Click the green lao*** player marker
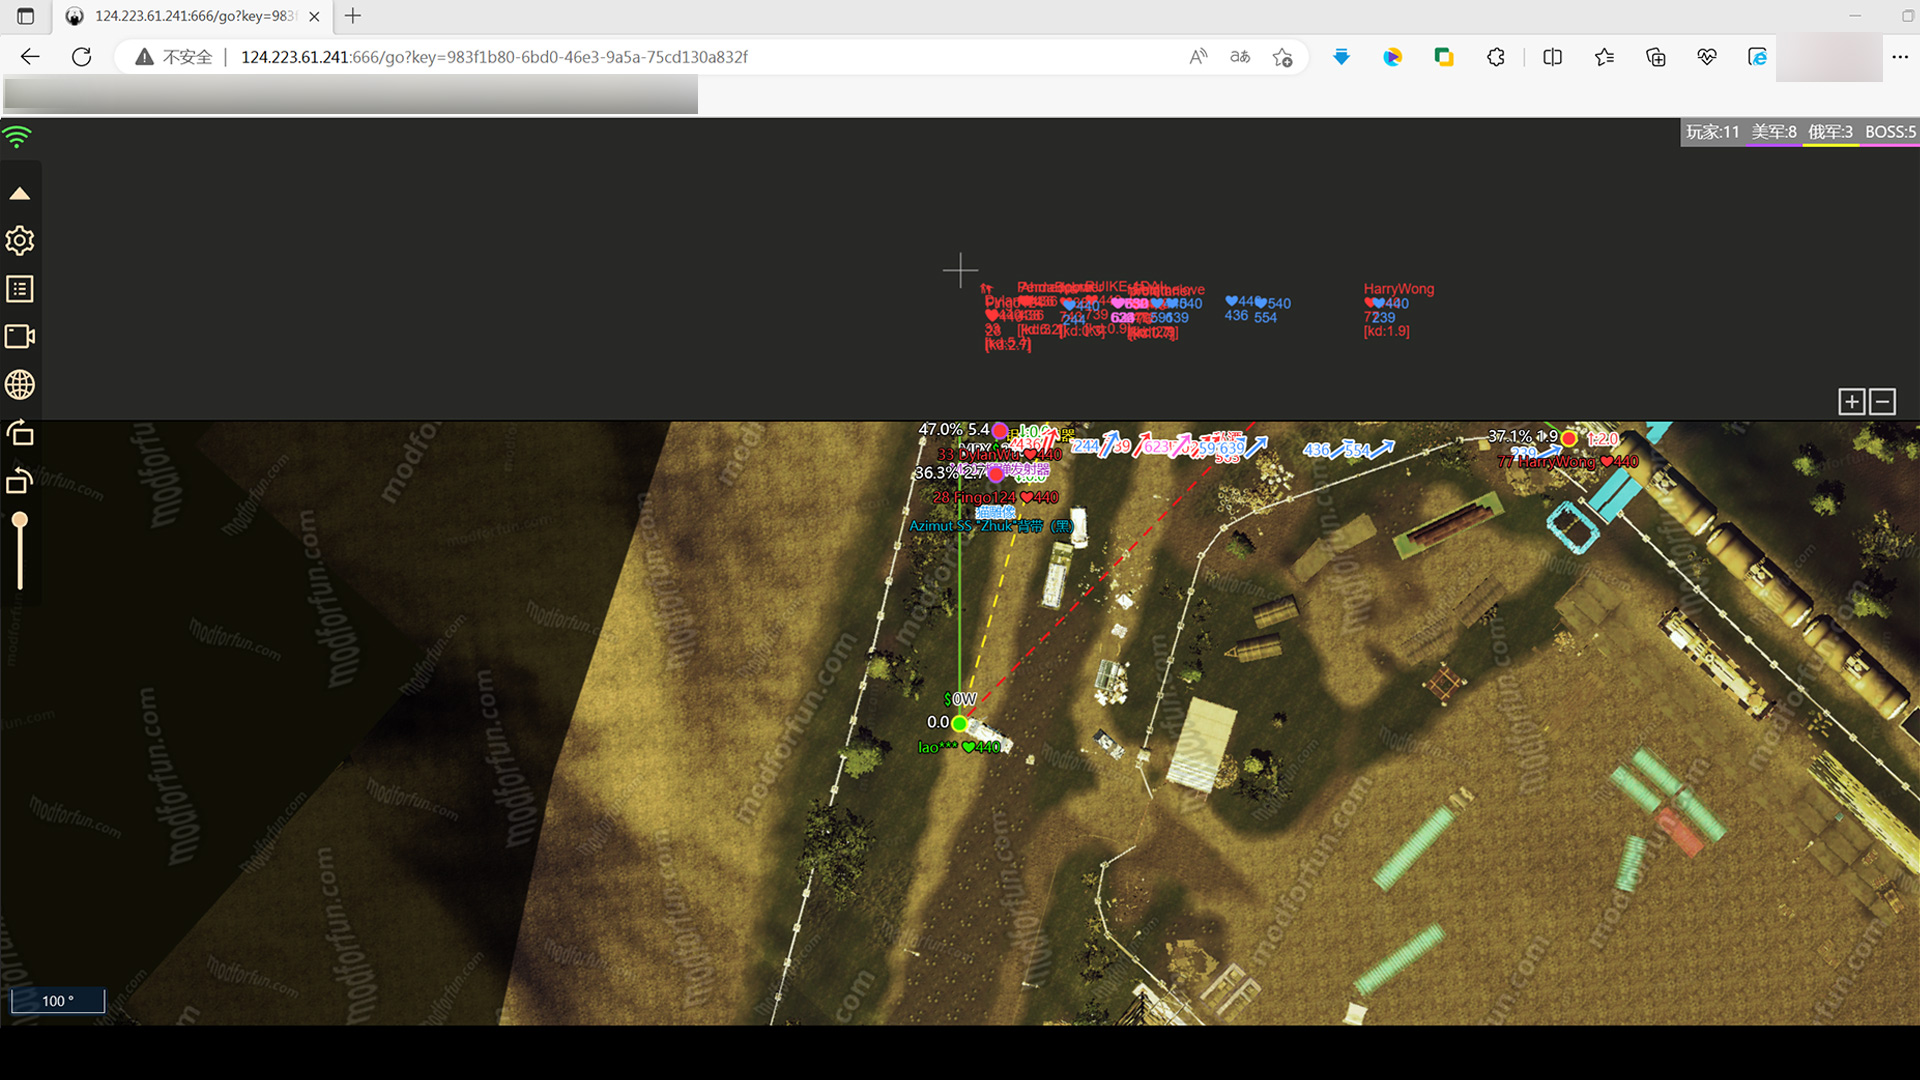Image resolution: width=1920 pixels, height=1080 pixels. (959, 723)
